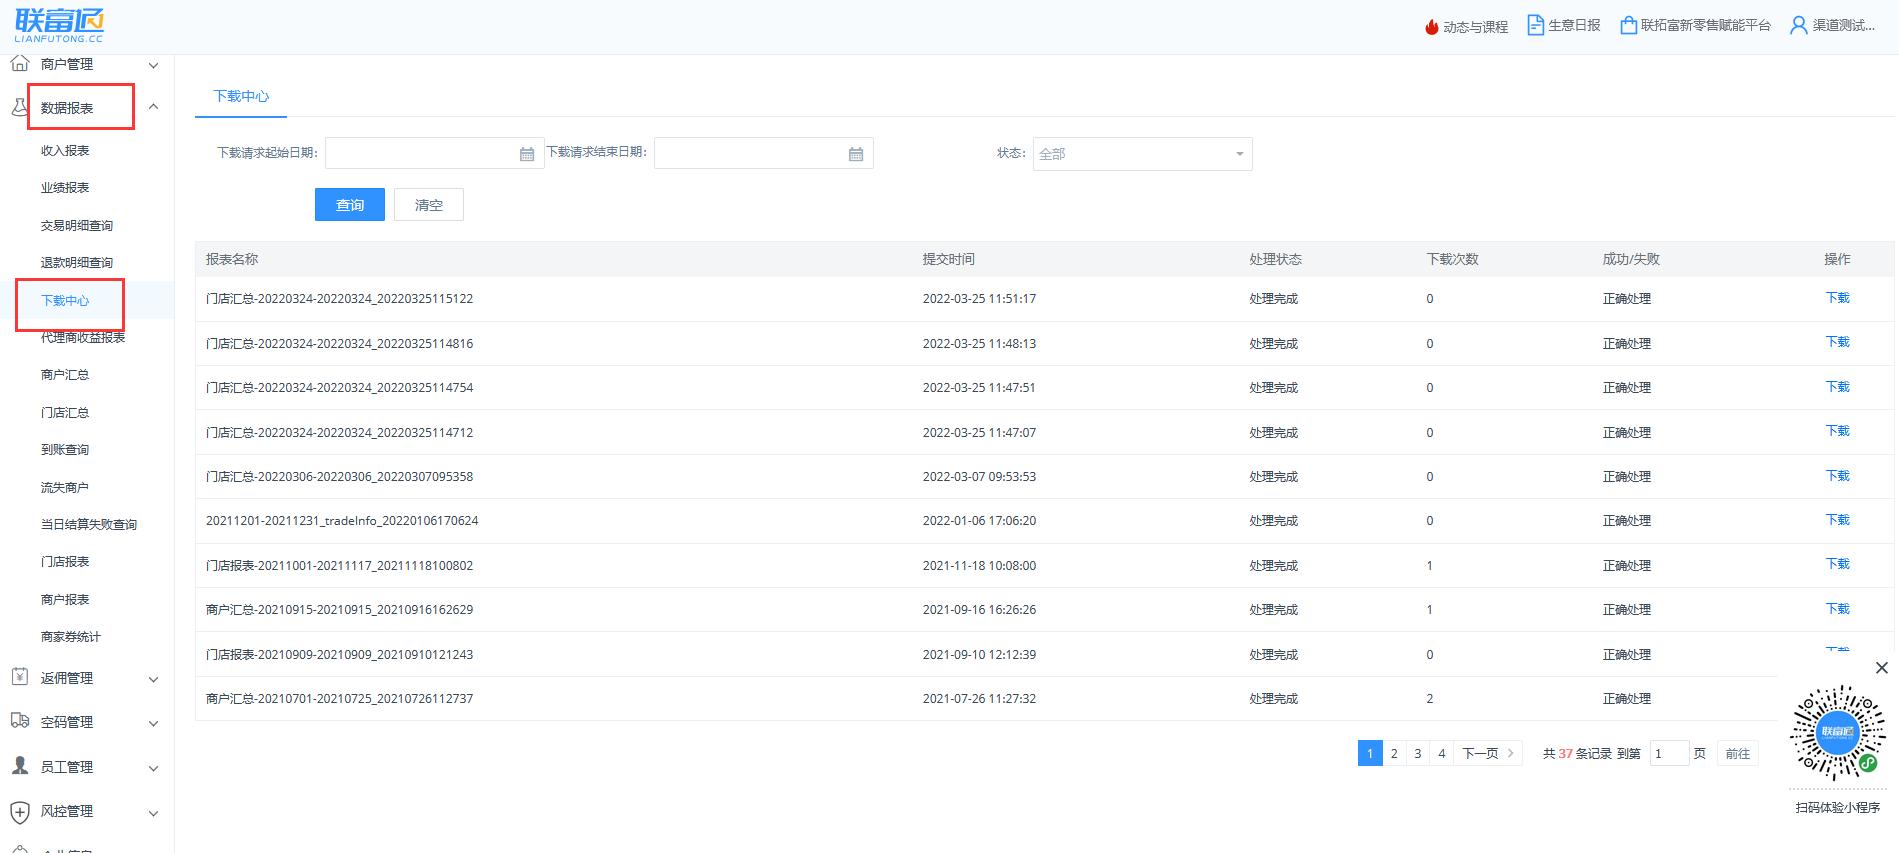Open 到账查询 in the sidebar

[65, 449]
